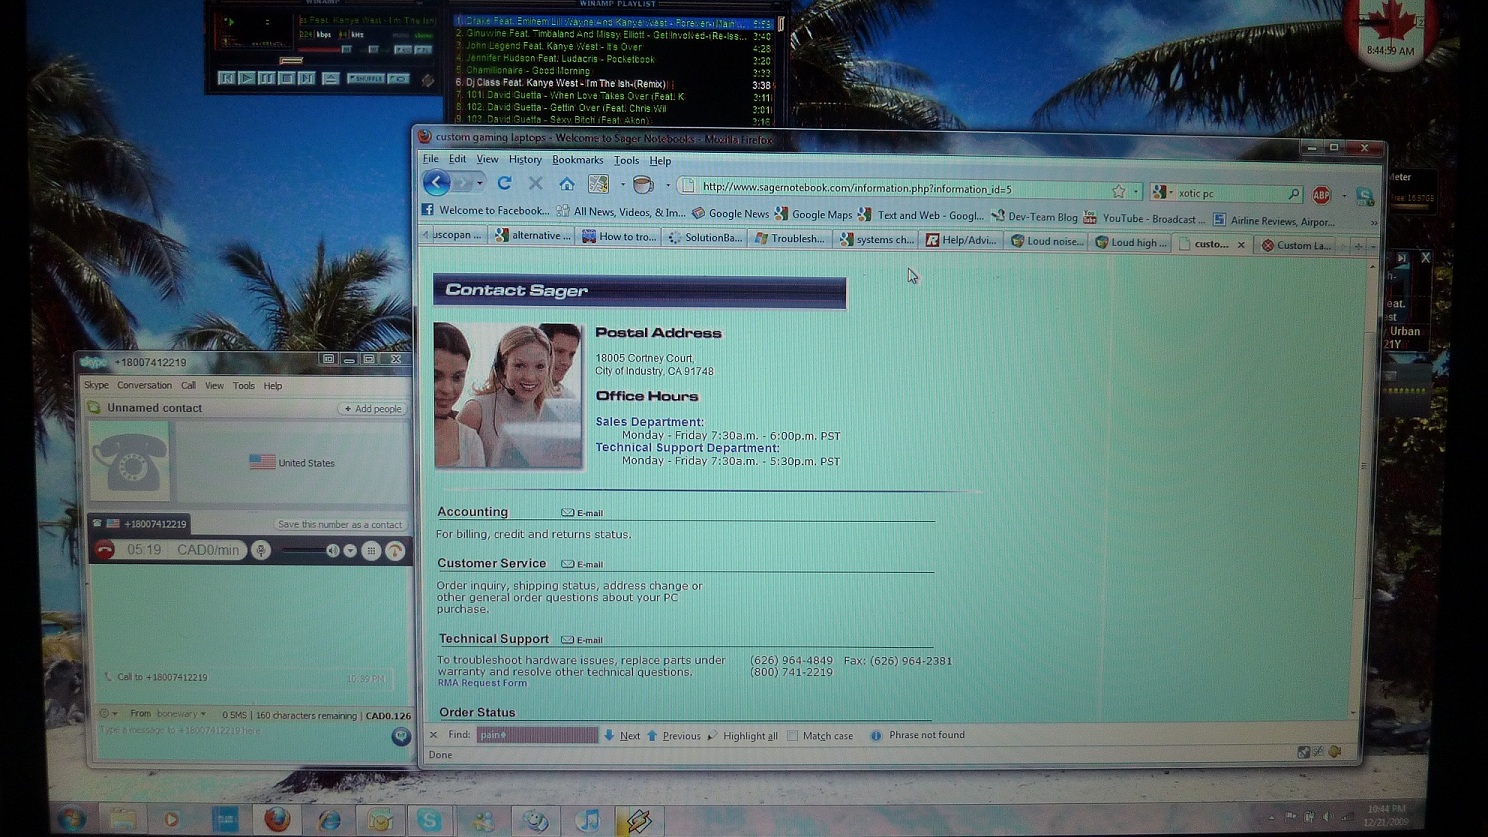Open Firefox from the Windows taskbar

click(x=277, y=820)
